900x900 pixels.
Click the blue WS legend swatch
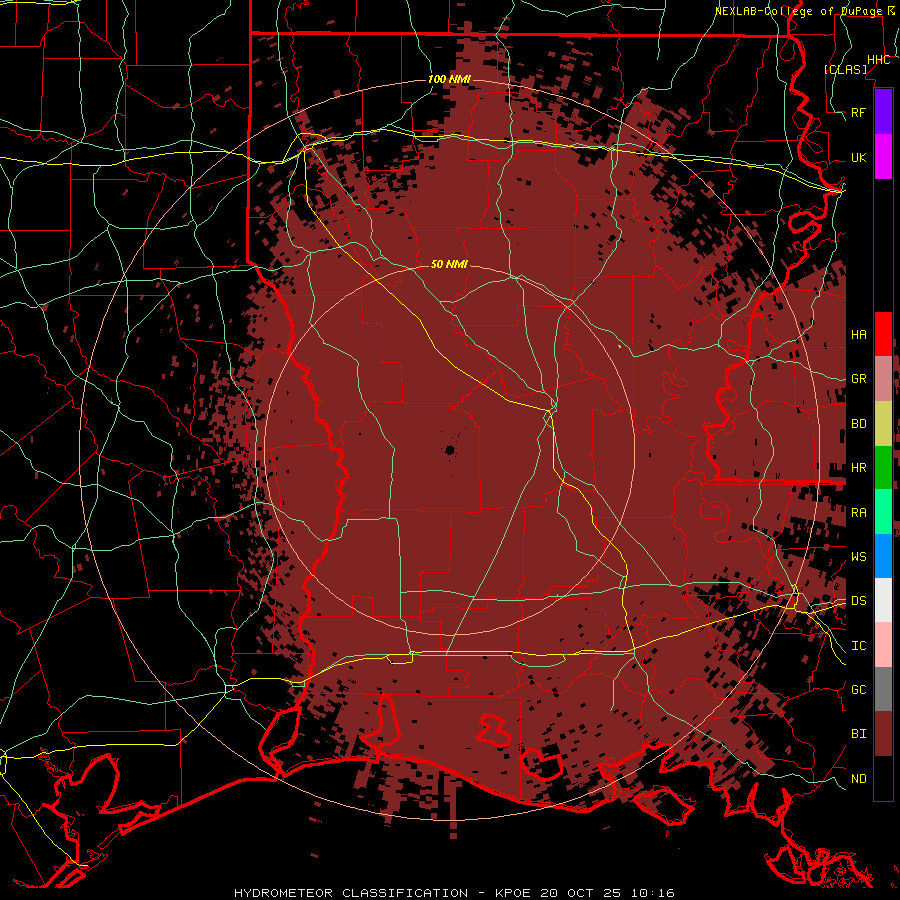[x=883, y=556]
